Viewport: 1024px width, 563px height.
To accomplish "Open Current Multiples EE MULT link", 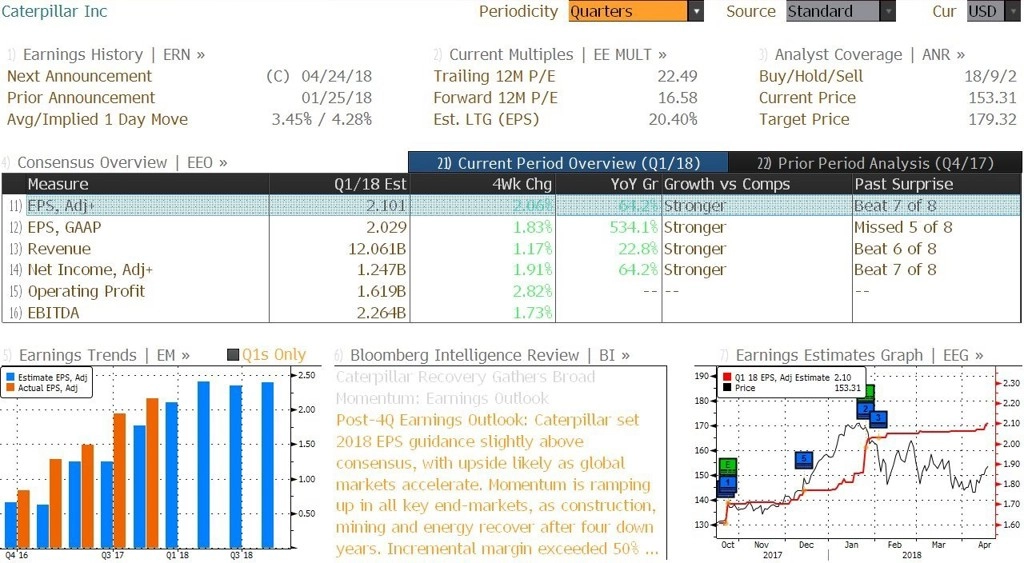I will coord(550,55).
